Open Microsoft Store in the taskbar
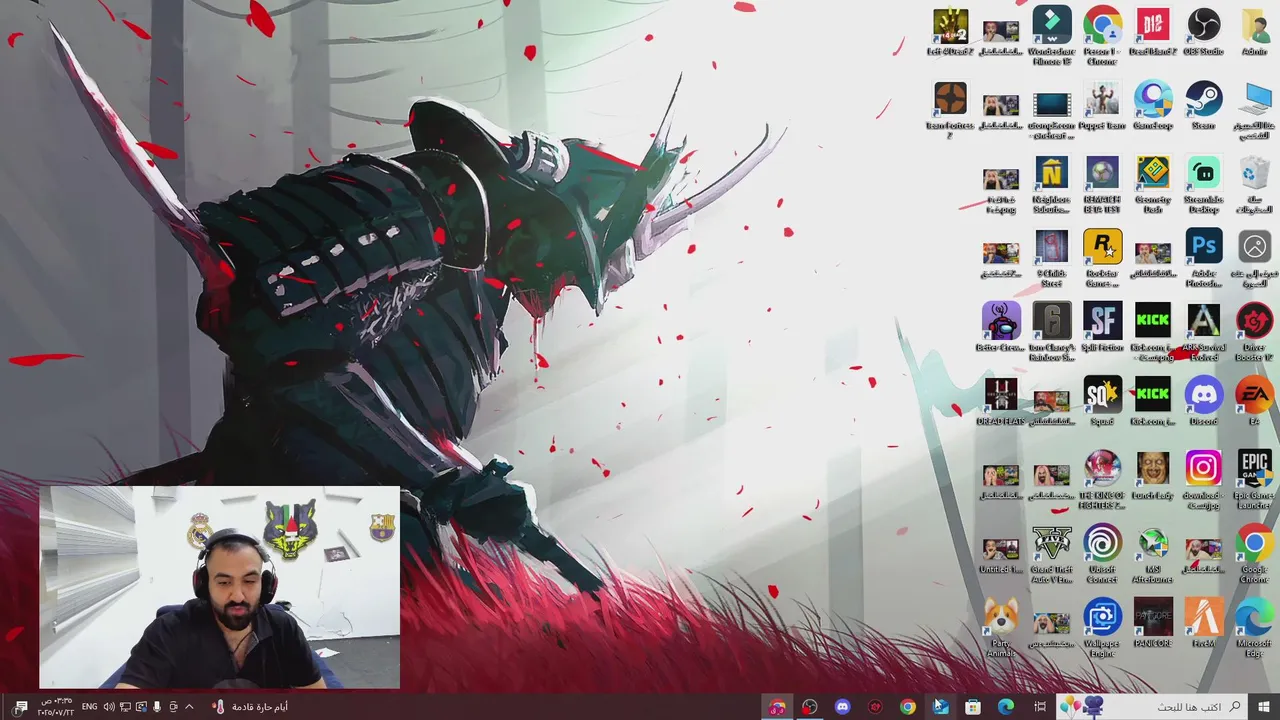 pos(973,707)
